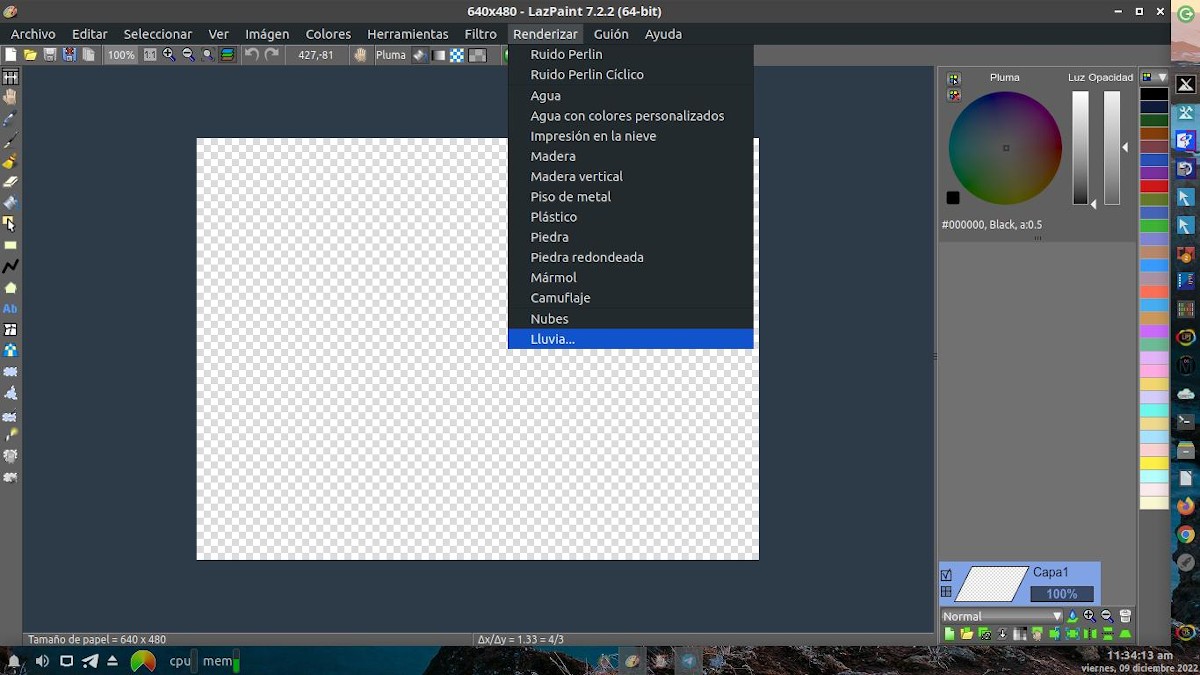Zoom in the layer stack with magnifier plus

click(x=1089, y=616)
